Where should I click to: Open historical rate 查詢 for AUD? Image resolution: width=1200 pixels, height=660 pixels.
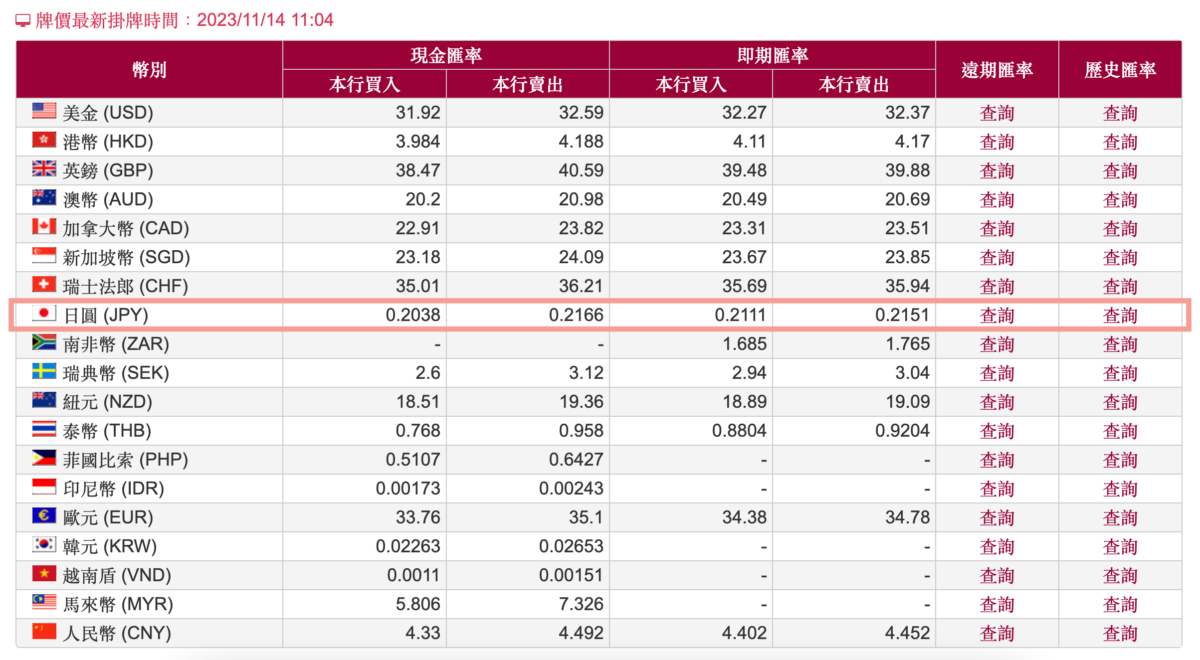coord(1120,200)
